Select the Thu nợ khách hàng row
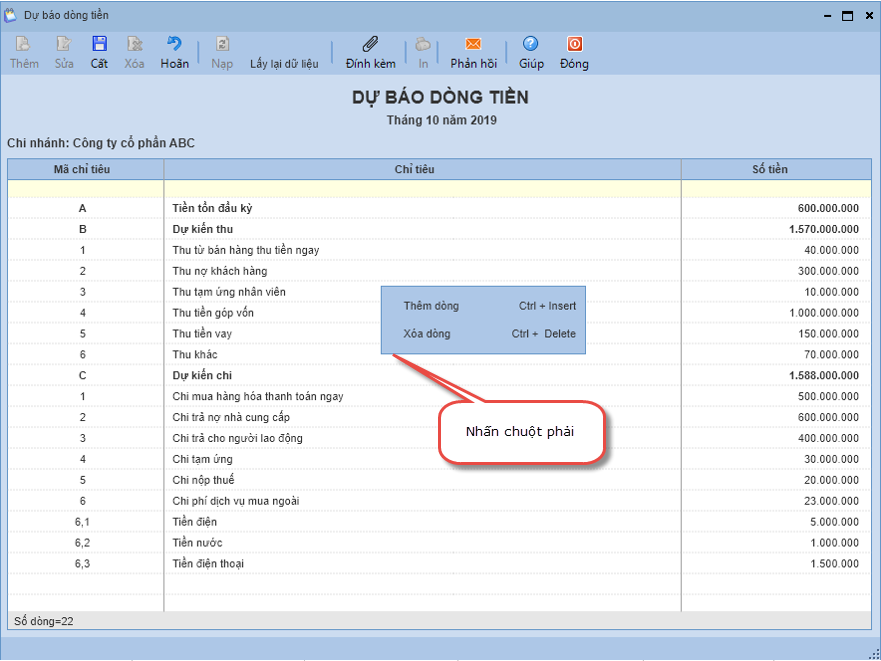This screenshot has height=661, width=881. pos(220,271)
